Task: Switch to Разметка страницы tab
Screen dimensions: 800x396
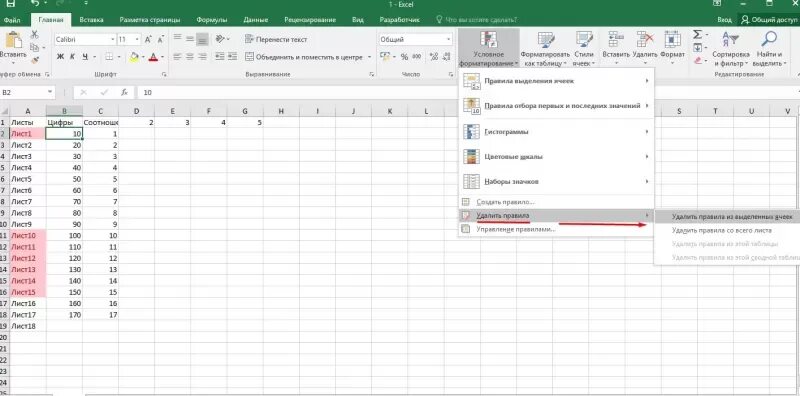Action: [x=150, y=20]
